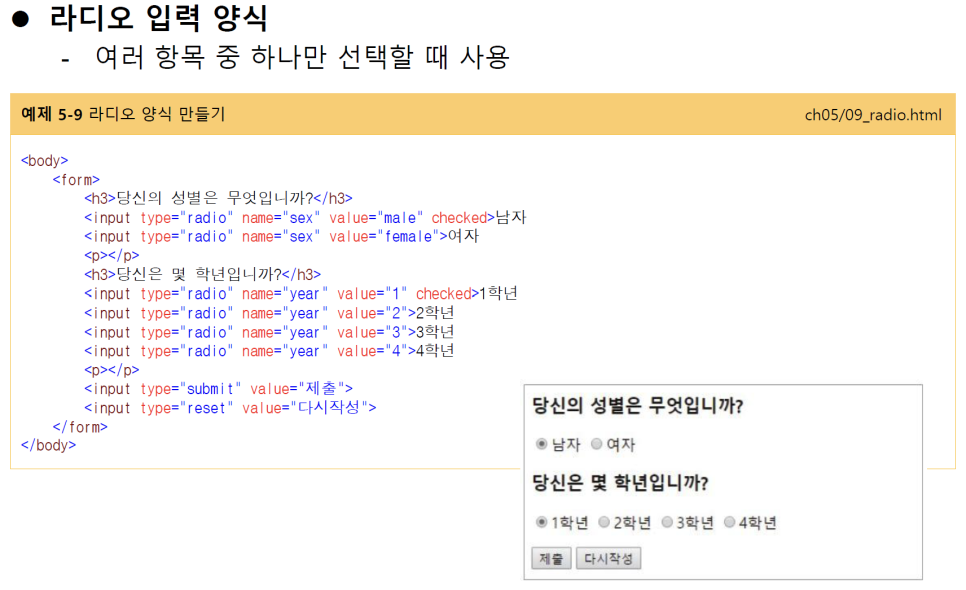Viewport: 966px width, 590px height.
Task: Choose the 2학년 radio option
Action: 604,522
